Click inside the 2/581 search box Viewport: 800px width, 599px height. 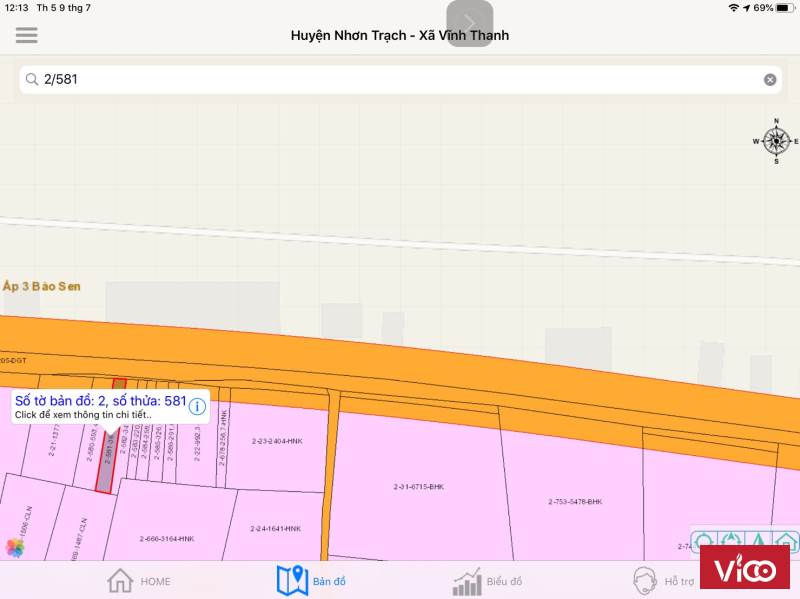pos(400,80)
